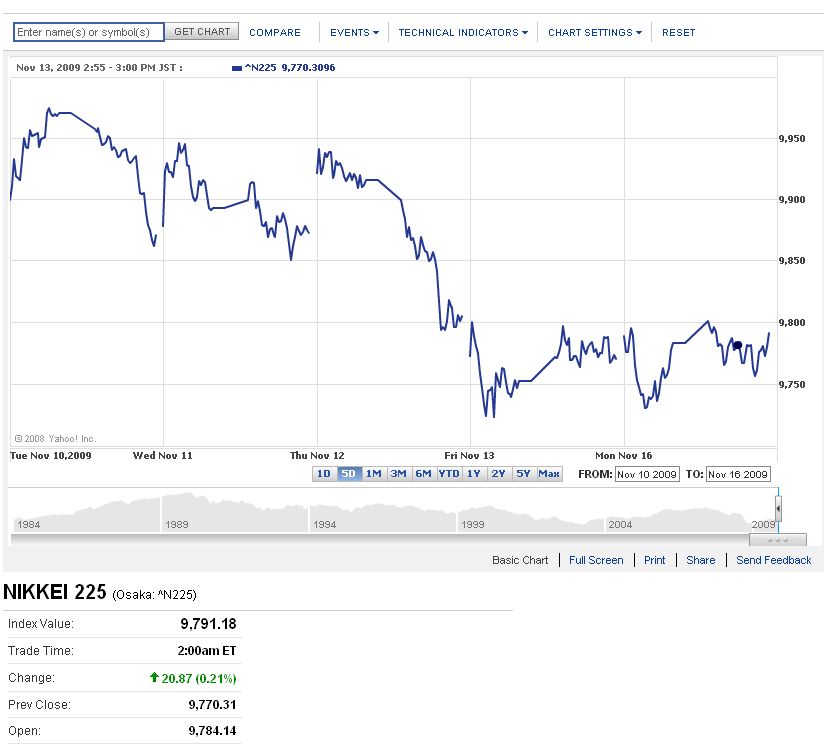Click the Tue Nov 10,2009 axis label
This screenshot has height=745, width=824.
(x=50, y=456)
